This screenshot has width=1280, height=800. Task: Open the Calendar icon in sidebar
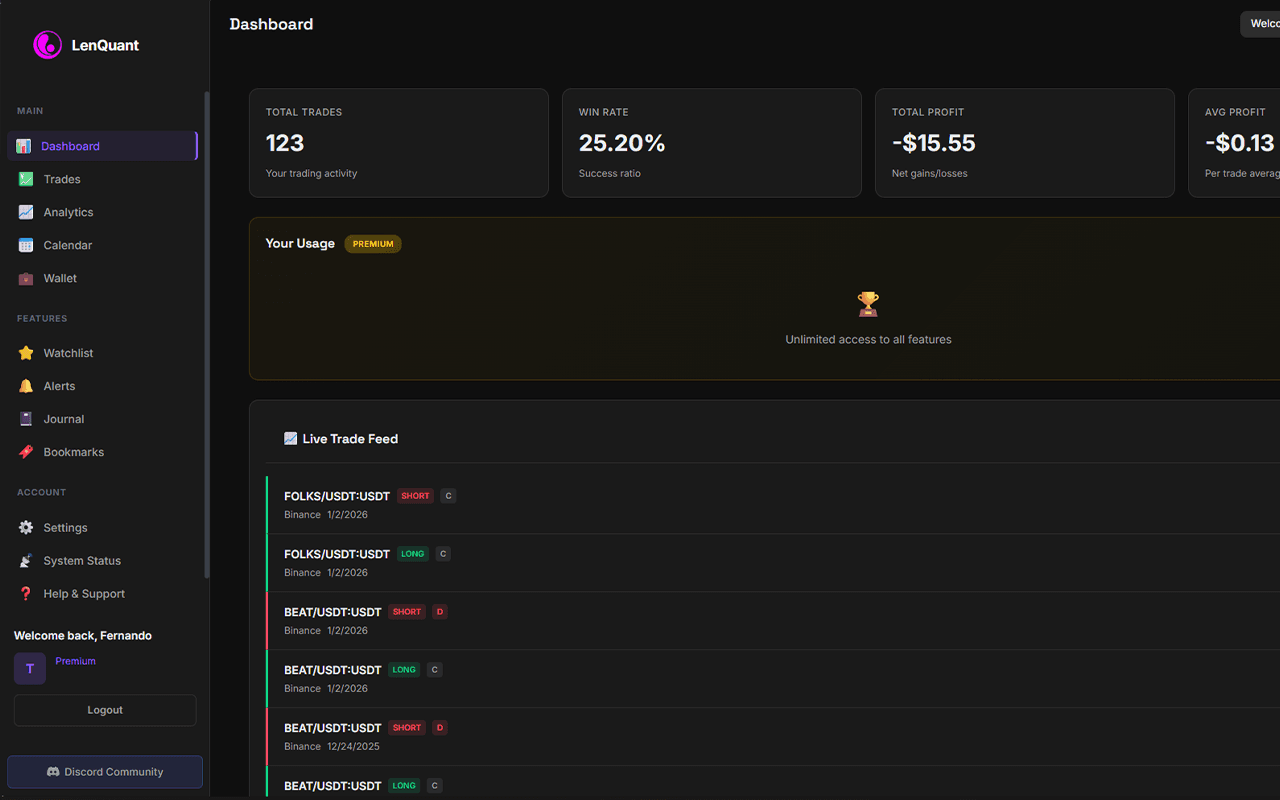[23, 244]
